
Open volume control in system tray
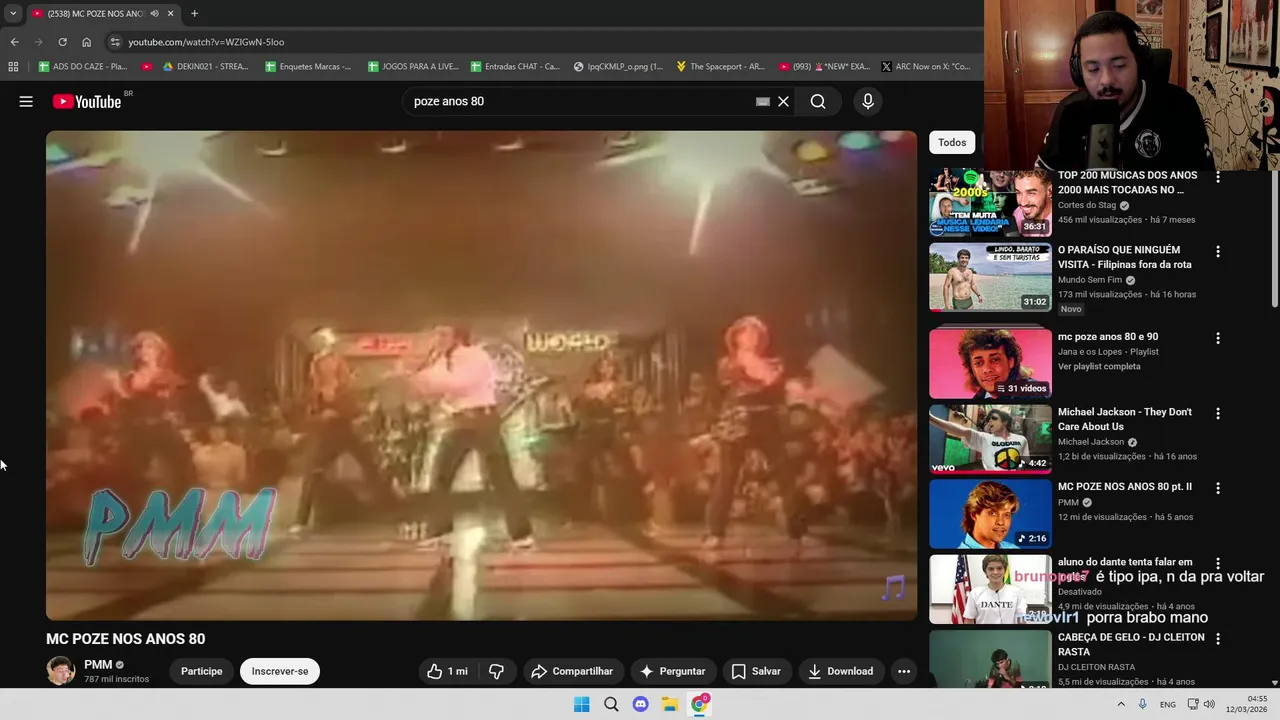1209,704
